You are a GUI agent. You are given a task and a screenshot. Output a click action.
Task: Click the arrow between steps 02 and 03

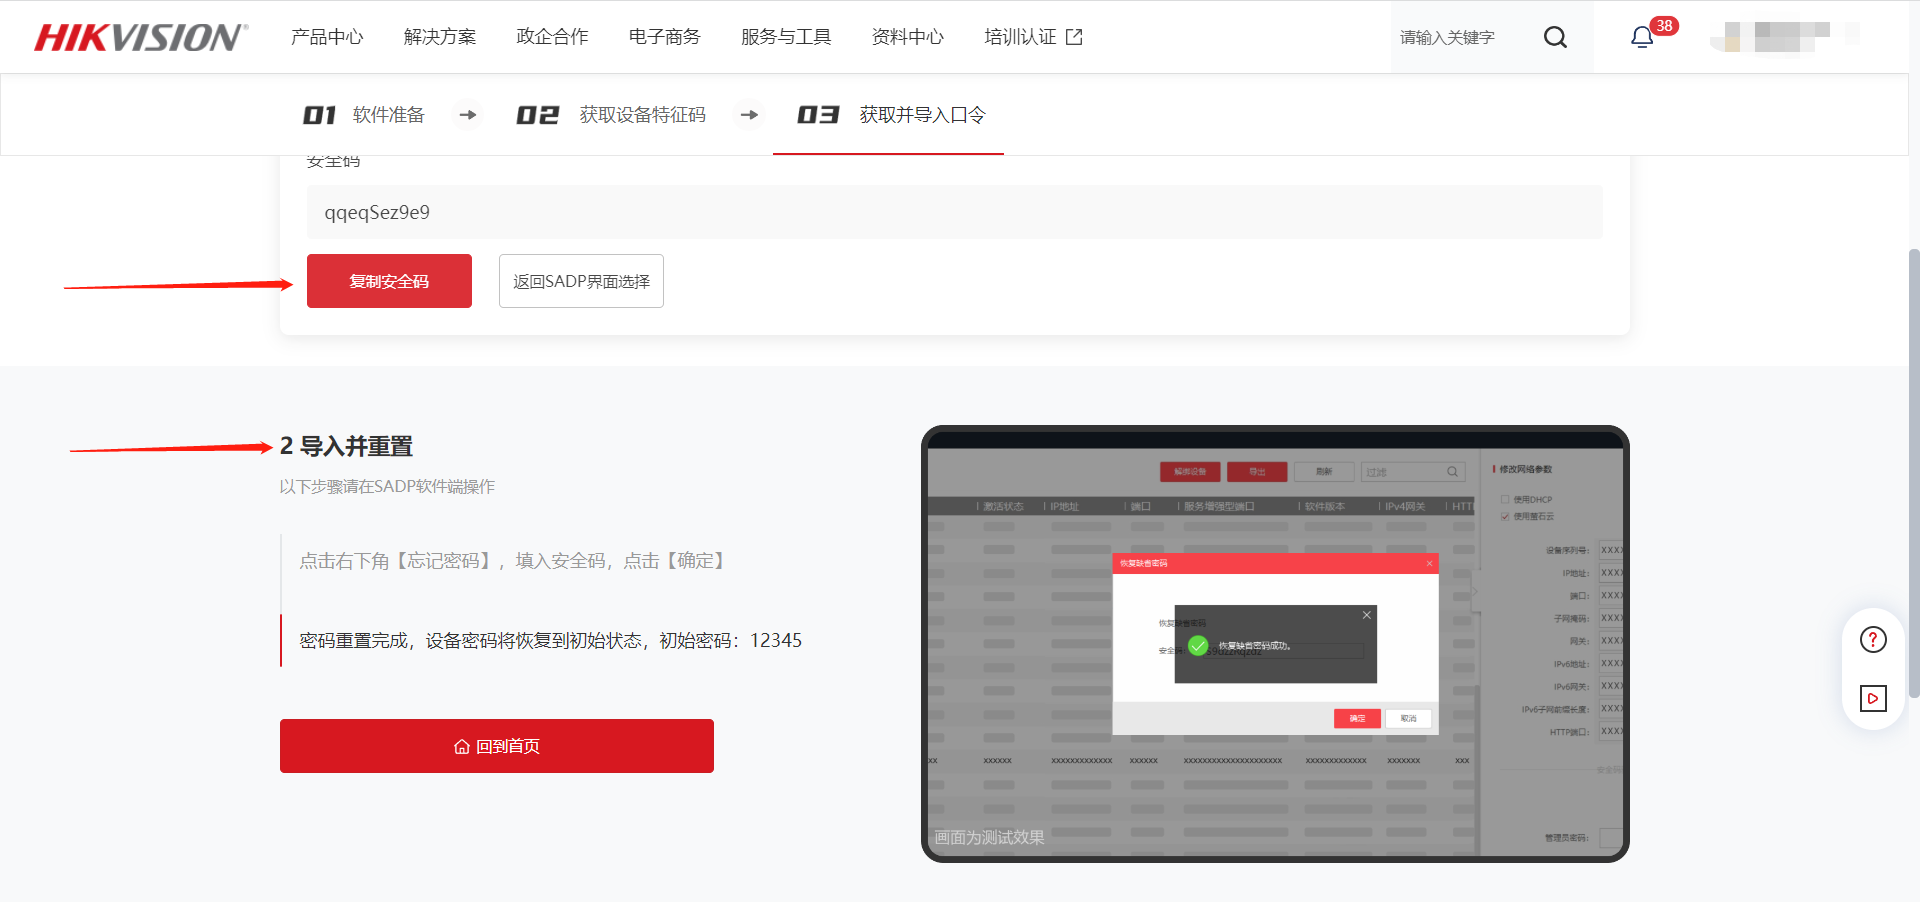(749, 115)
